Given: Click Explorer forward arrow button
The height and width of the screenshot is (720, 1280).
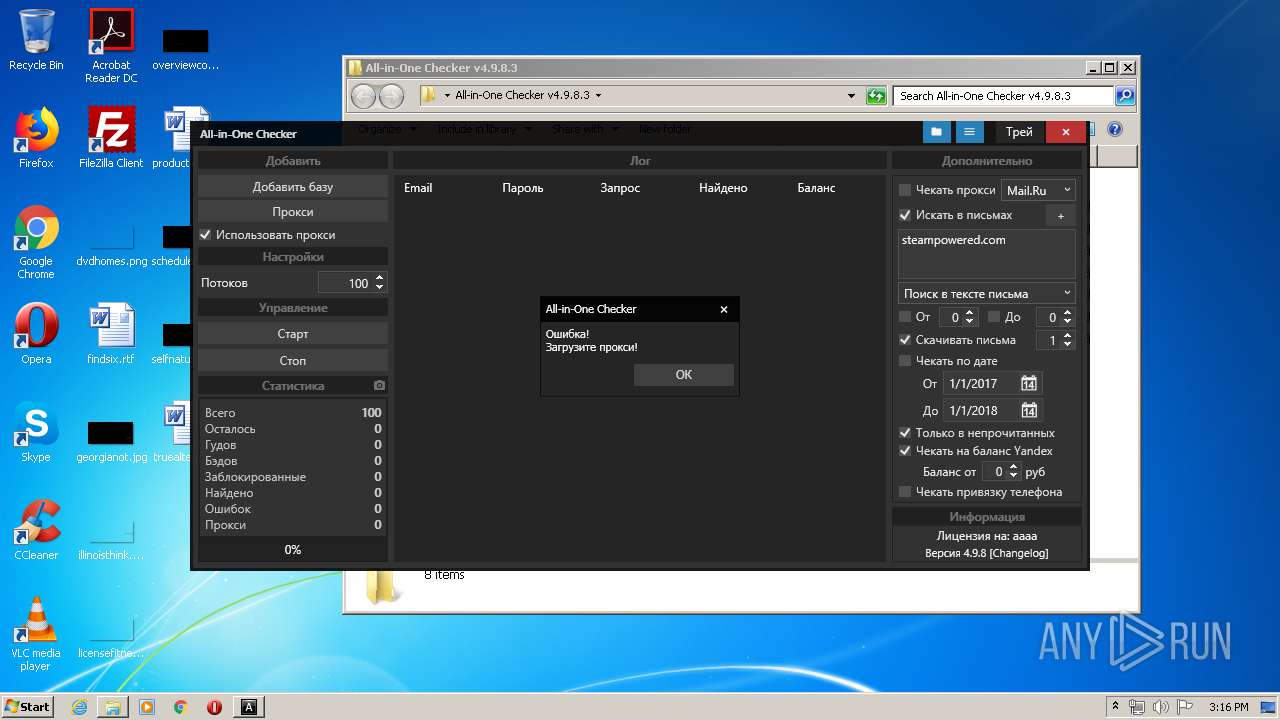Looking at the screenshot, I should (x=391, y=96).
